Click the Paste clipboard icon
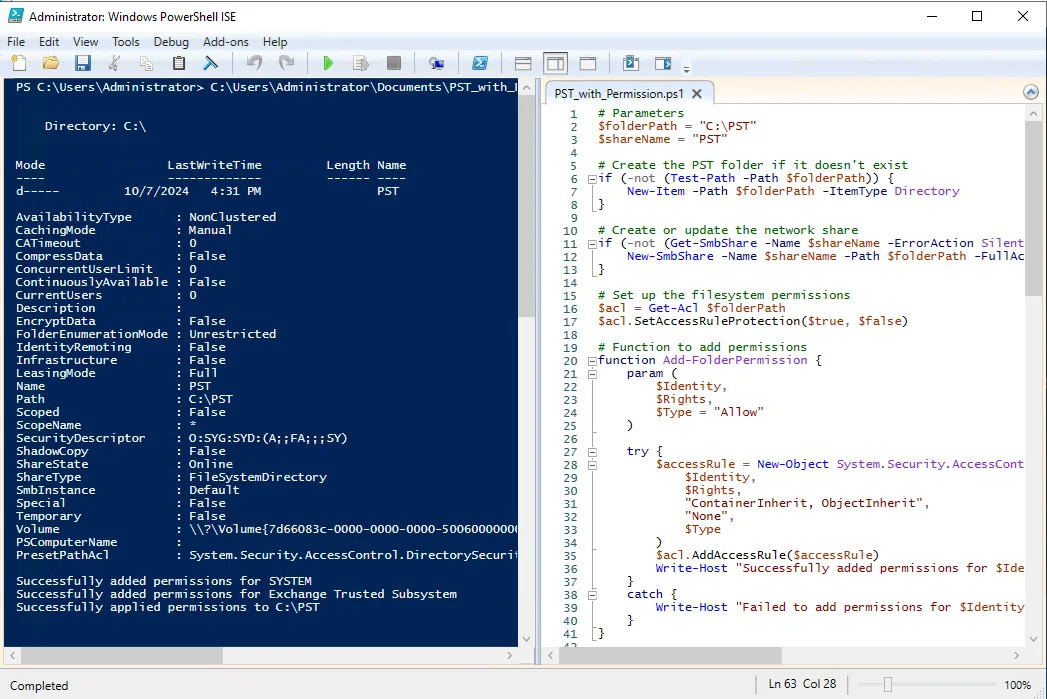The width and height of the screenshot is (1047, 699). click(178, 63)
